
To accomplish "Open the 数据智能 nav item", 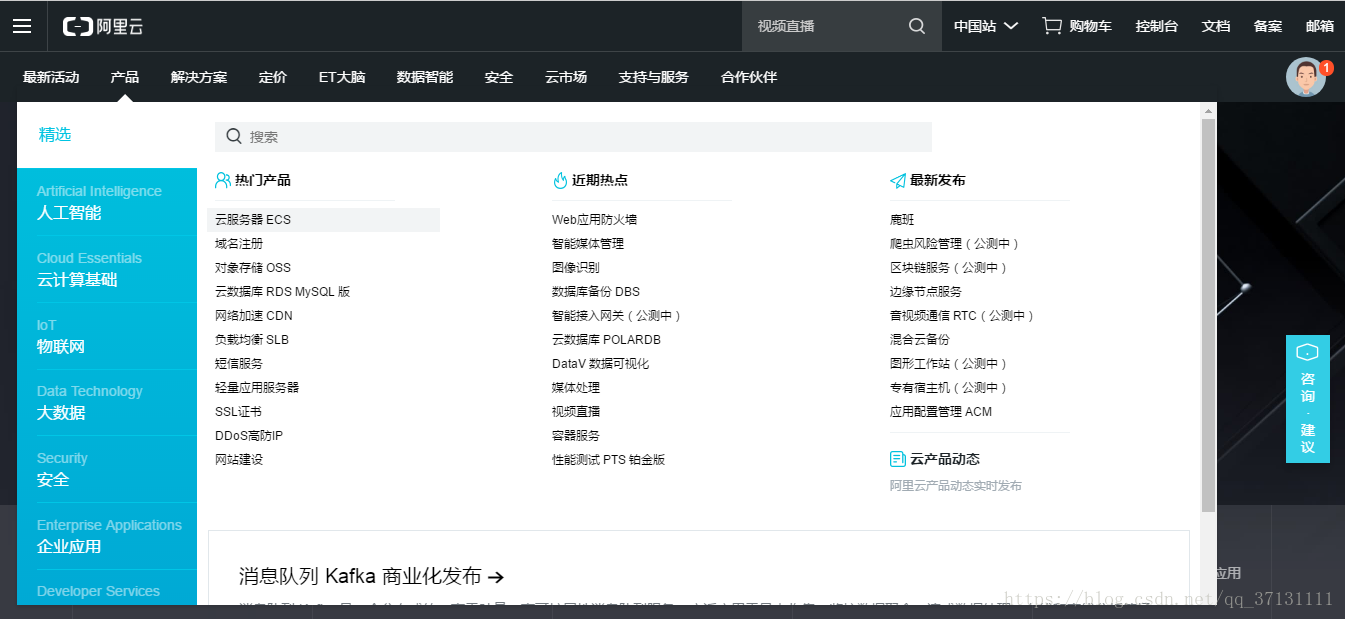I will click(425, 77).
